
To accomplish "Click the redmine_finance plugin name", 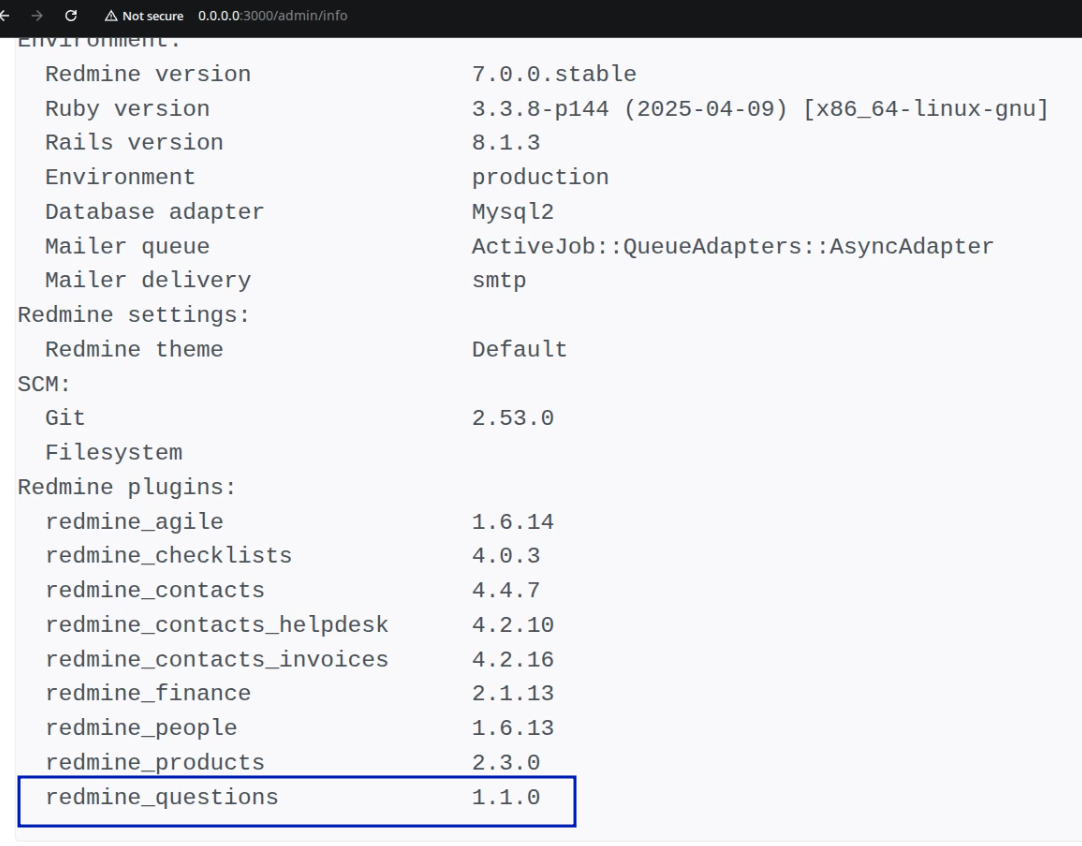I will [x=148, y=693].
